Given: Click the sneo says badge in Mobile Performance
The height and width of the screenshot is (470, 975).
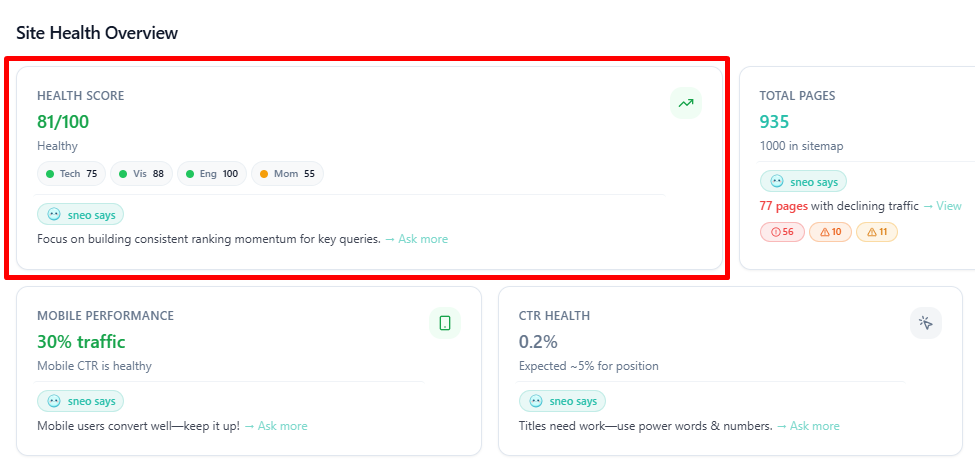Looking at the screenshot, I should 81,401.
